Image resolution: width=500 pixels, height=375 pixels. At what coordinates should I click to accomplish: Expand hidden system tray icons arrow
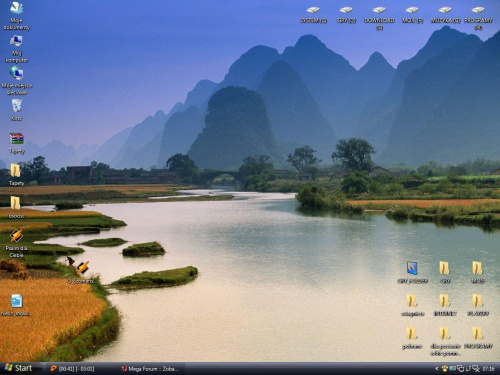[436, 368]
